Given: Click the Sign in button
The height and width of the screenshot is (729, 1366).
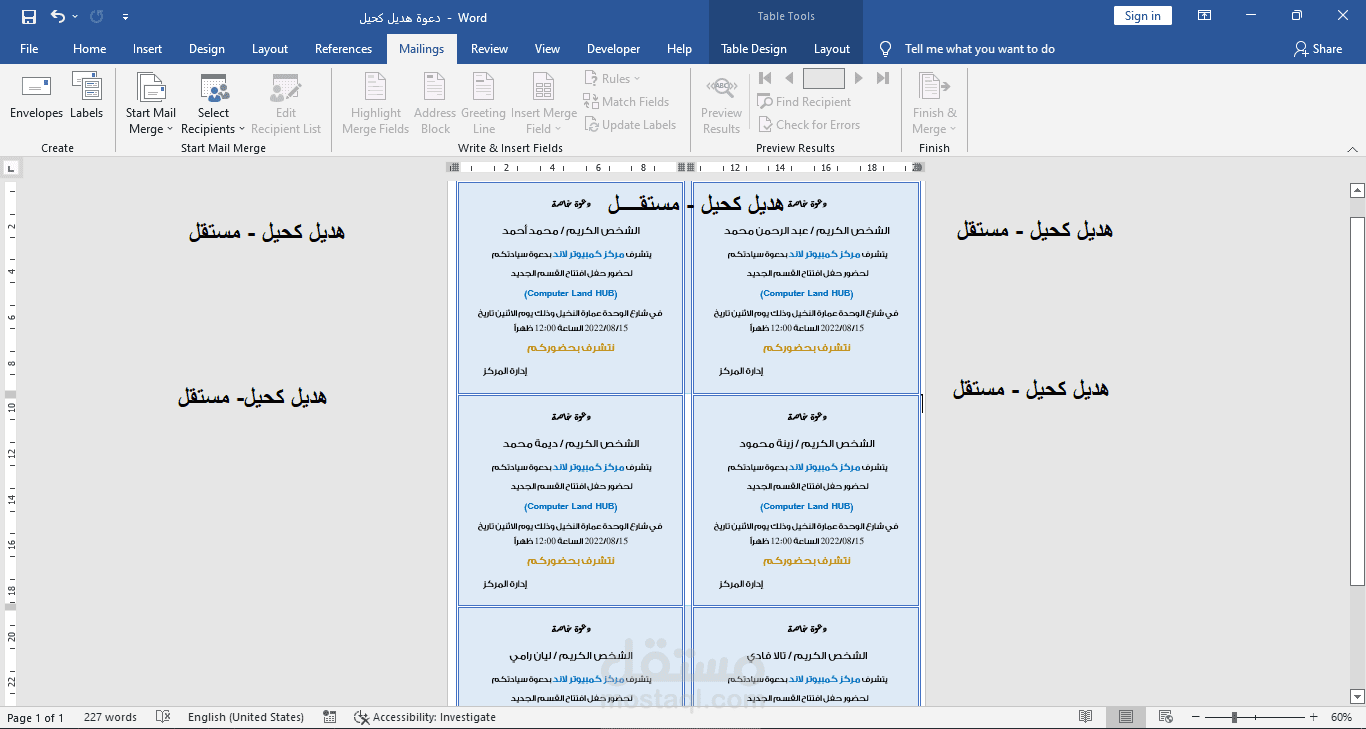Looking at the screenshot, I should 1143,15.
